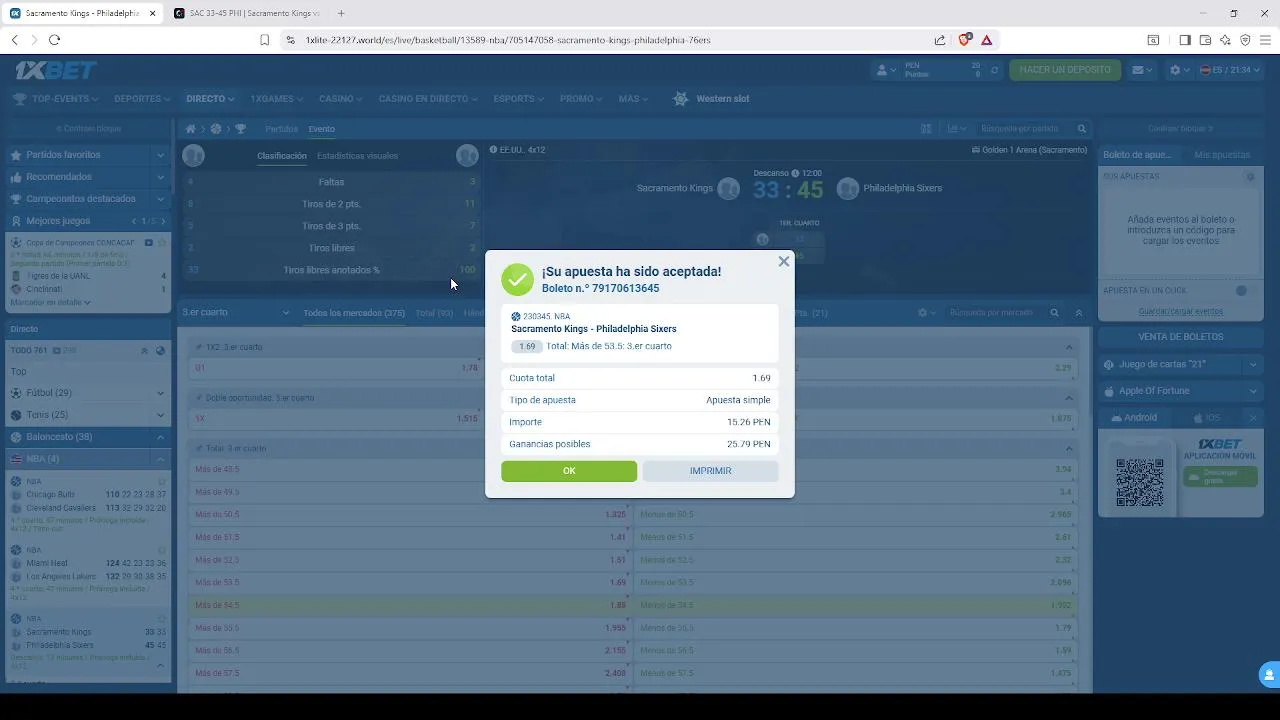Go to next Mejores juegos page
Viewport: 1280px width, 720px height.
163,221
